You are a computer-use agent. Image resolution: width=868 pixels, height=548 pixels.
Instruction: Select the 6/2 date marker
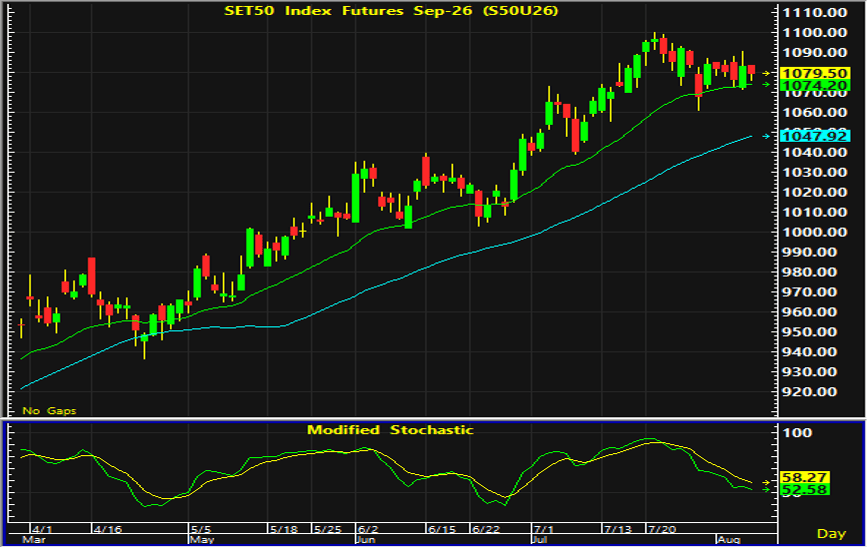(x=368, y=529)
